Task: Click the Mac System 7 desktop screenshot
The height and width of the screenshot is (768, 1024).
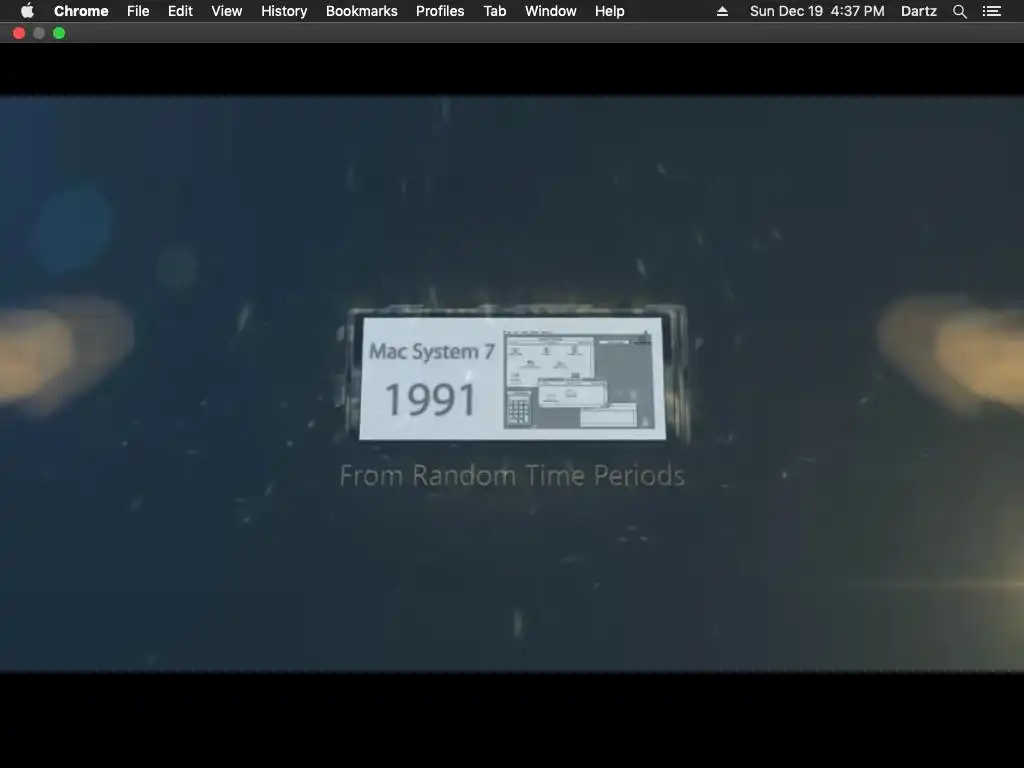Action: [x=579, y=379]
